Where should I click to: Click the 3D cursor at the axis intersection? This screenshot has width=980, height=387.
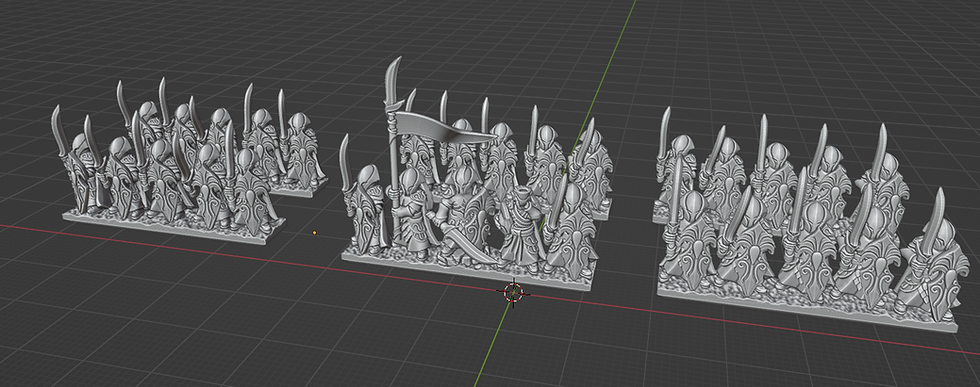[x=514, y=292]
